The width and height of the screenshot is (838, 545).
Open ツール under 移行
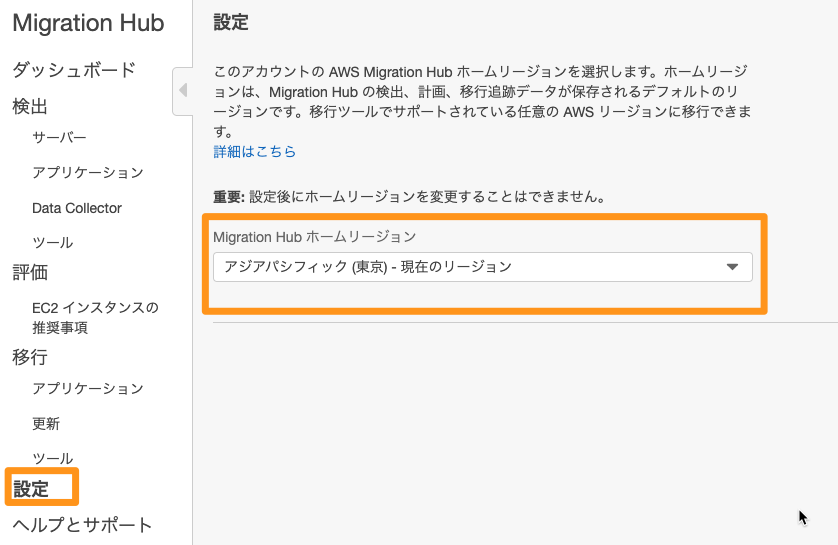(52, 458)
